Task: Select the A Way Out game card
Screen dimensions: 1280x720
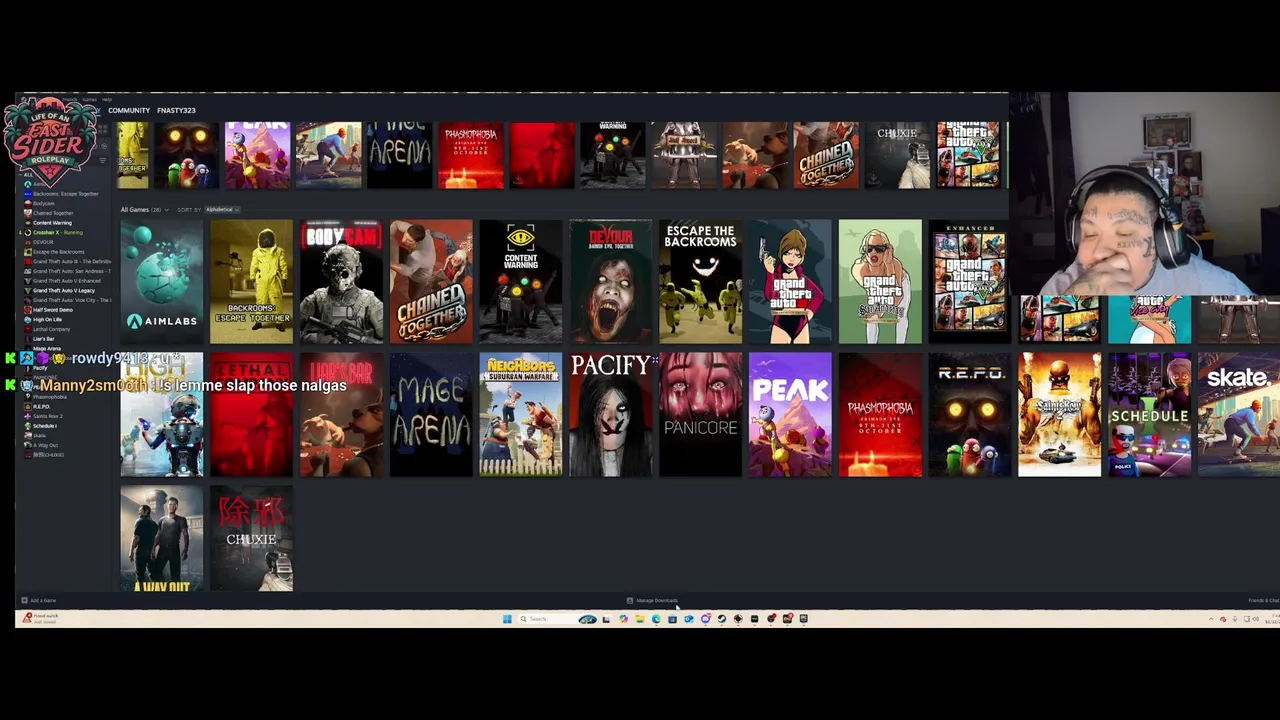Action: tap(161, 539)
